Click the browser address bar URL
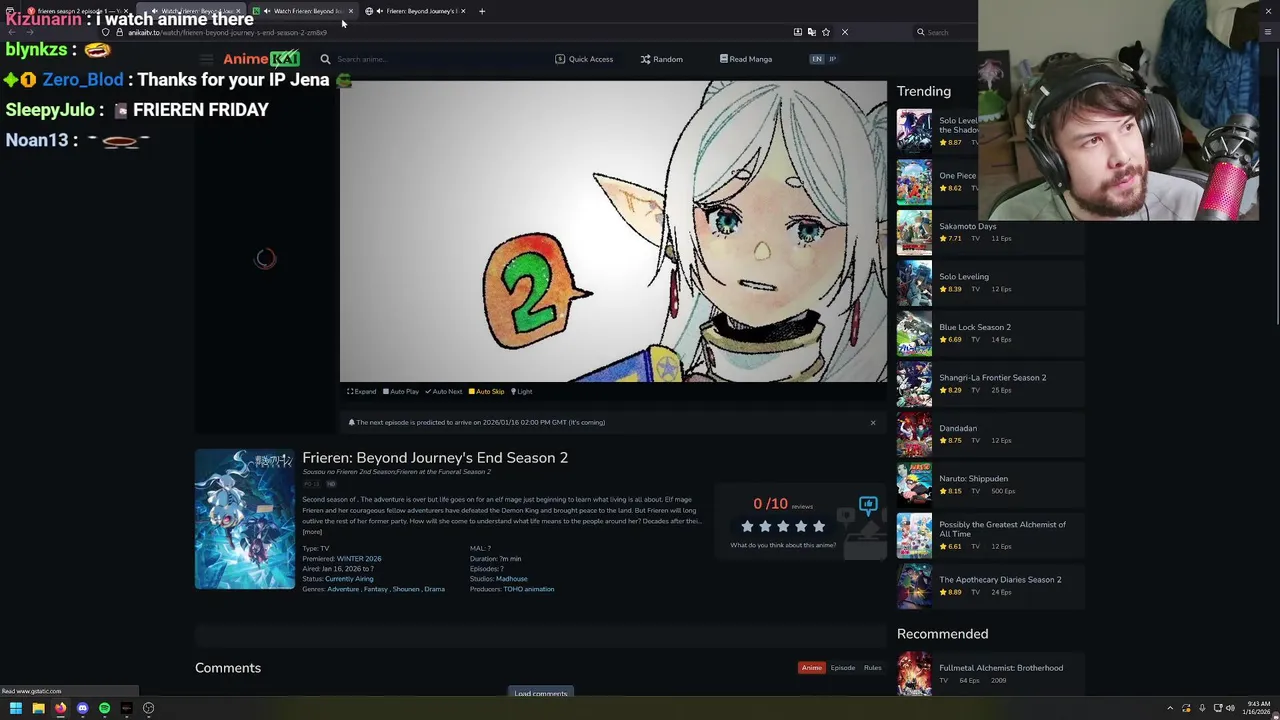 (227, 32)
